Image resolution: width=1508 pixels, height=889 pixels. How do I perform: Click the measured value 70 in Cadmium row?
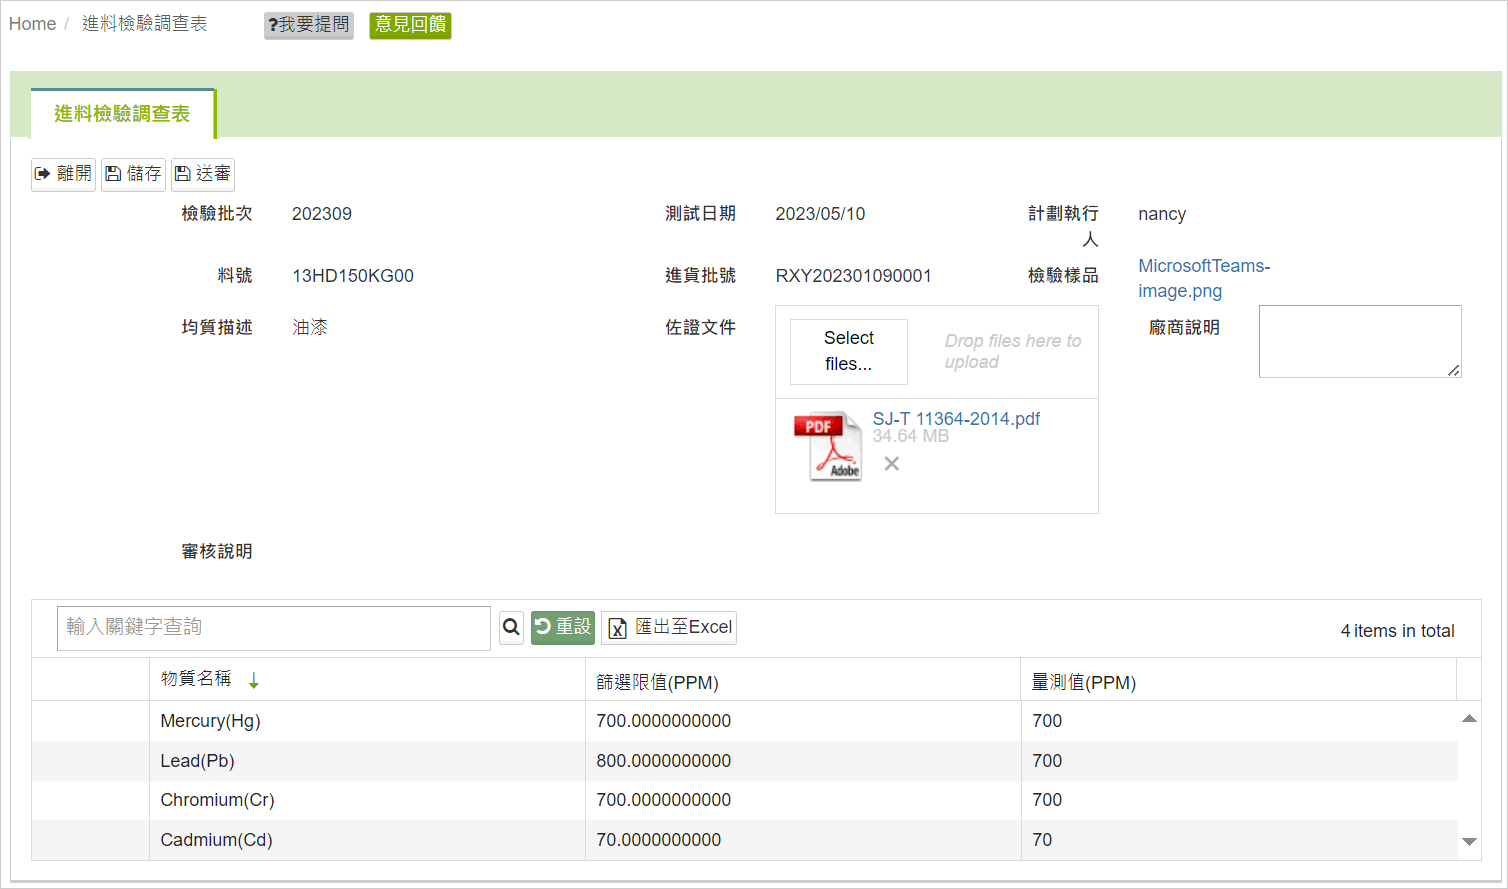coord(1042,840)
